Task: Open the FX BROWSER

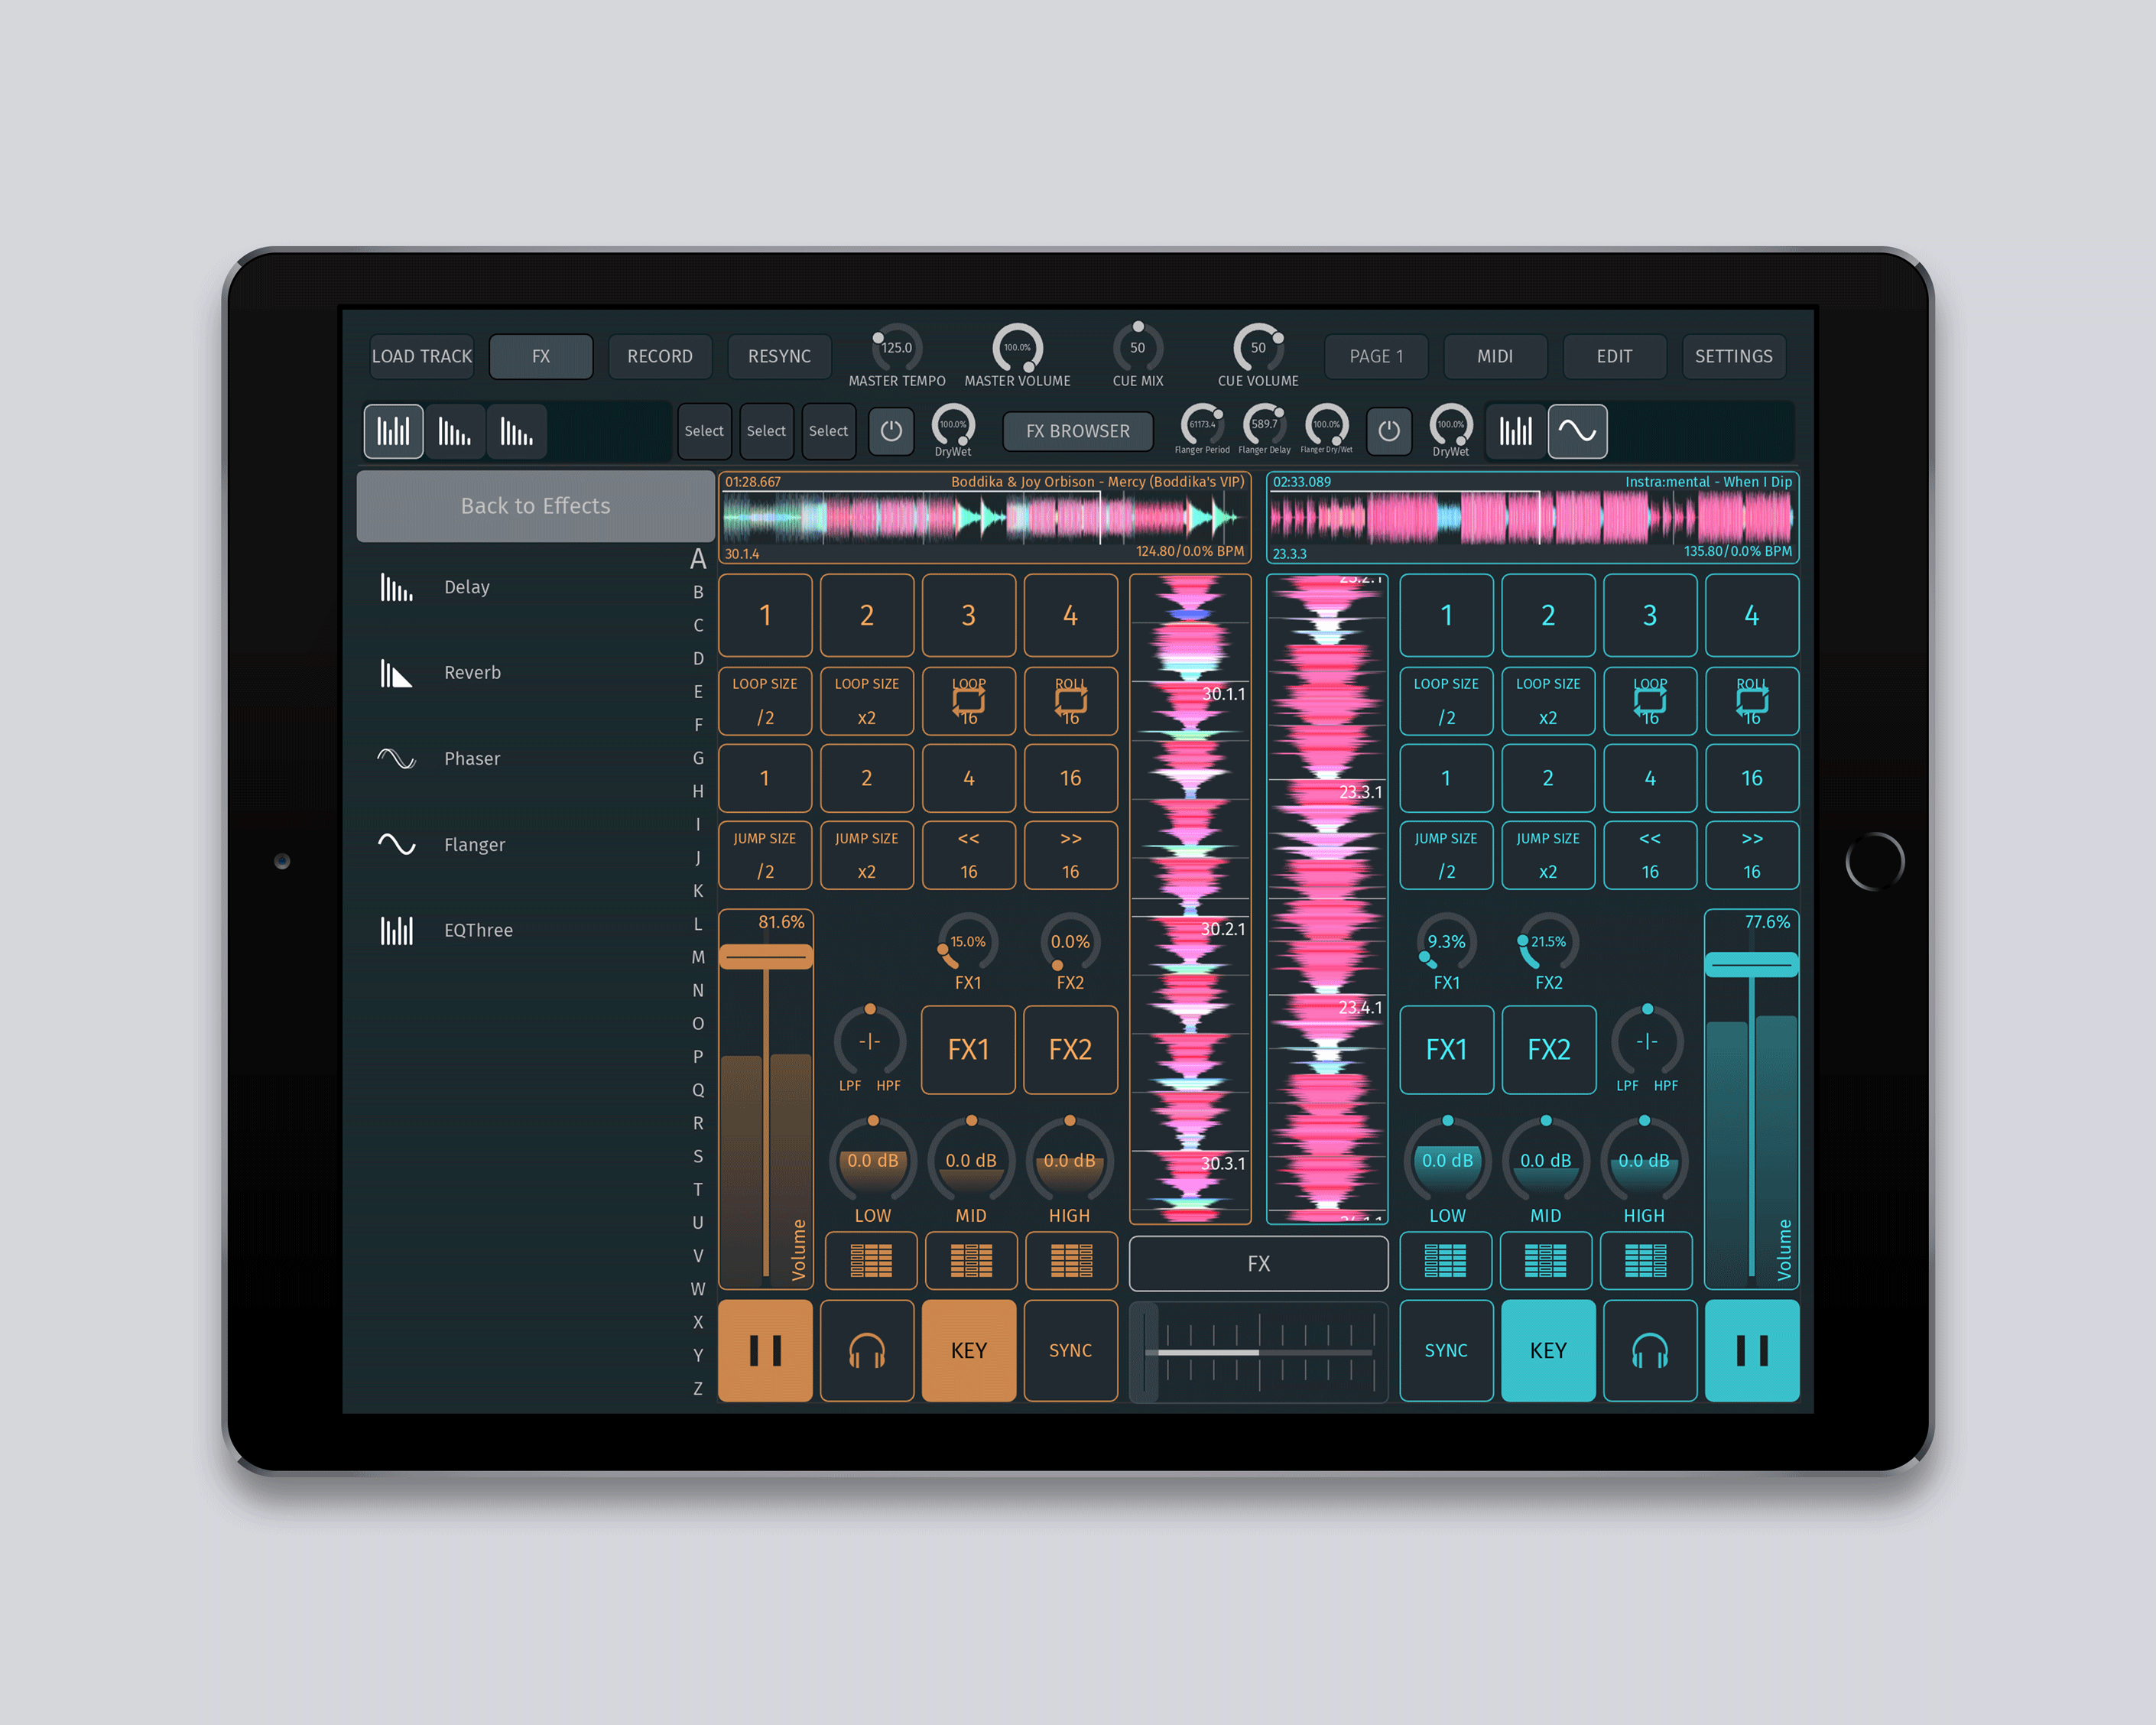Action: (1078, 431)
